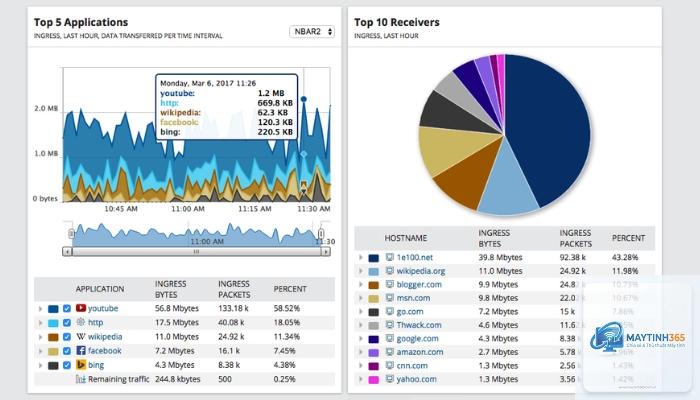This screenshot has width=700, height=400.
Task: Expand the wikipedia.org receiver row
Action: pyautogui.click(x=361, y=271)
